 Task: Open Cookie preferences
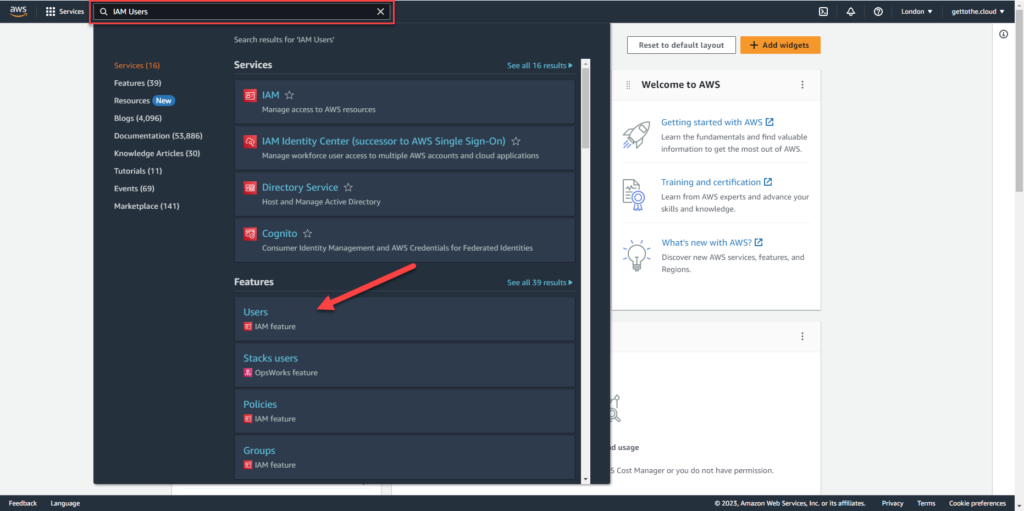[x=978, y=503]
